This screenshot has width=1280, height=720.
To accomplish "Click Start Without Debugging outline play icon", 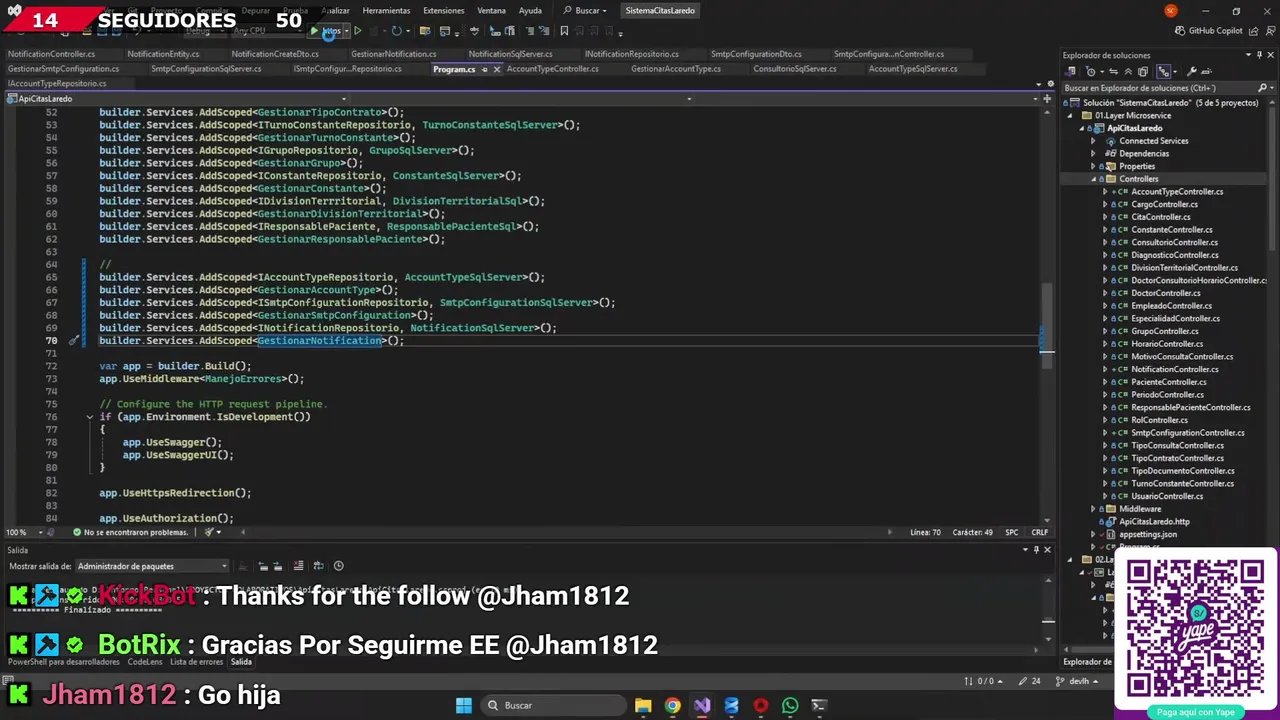I will [x=358, y=31].
